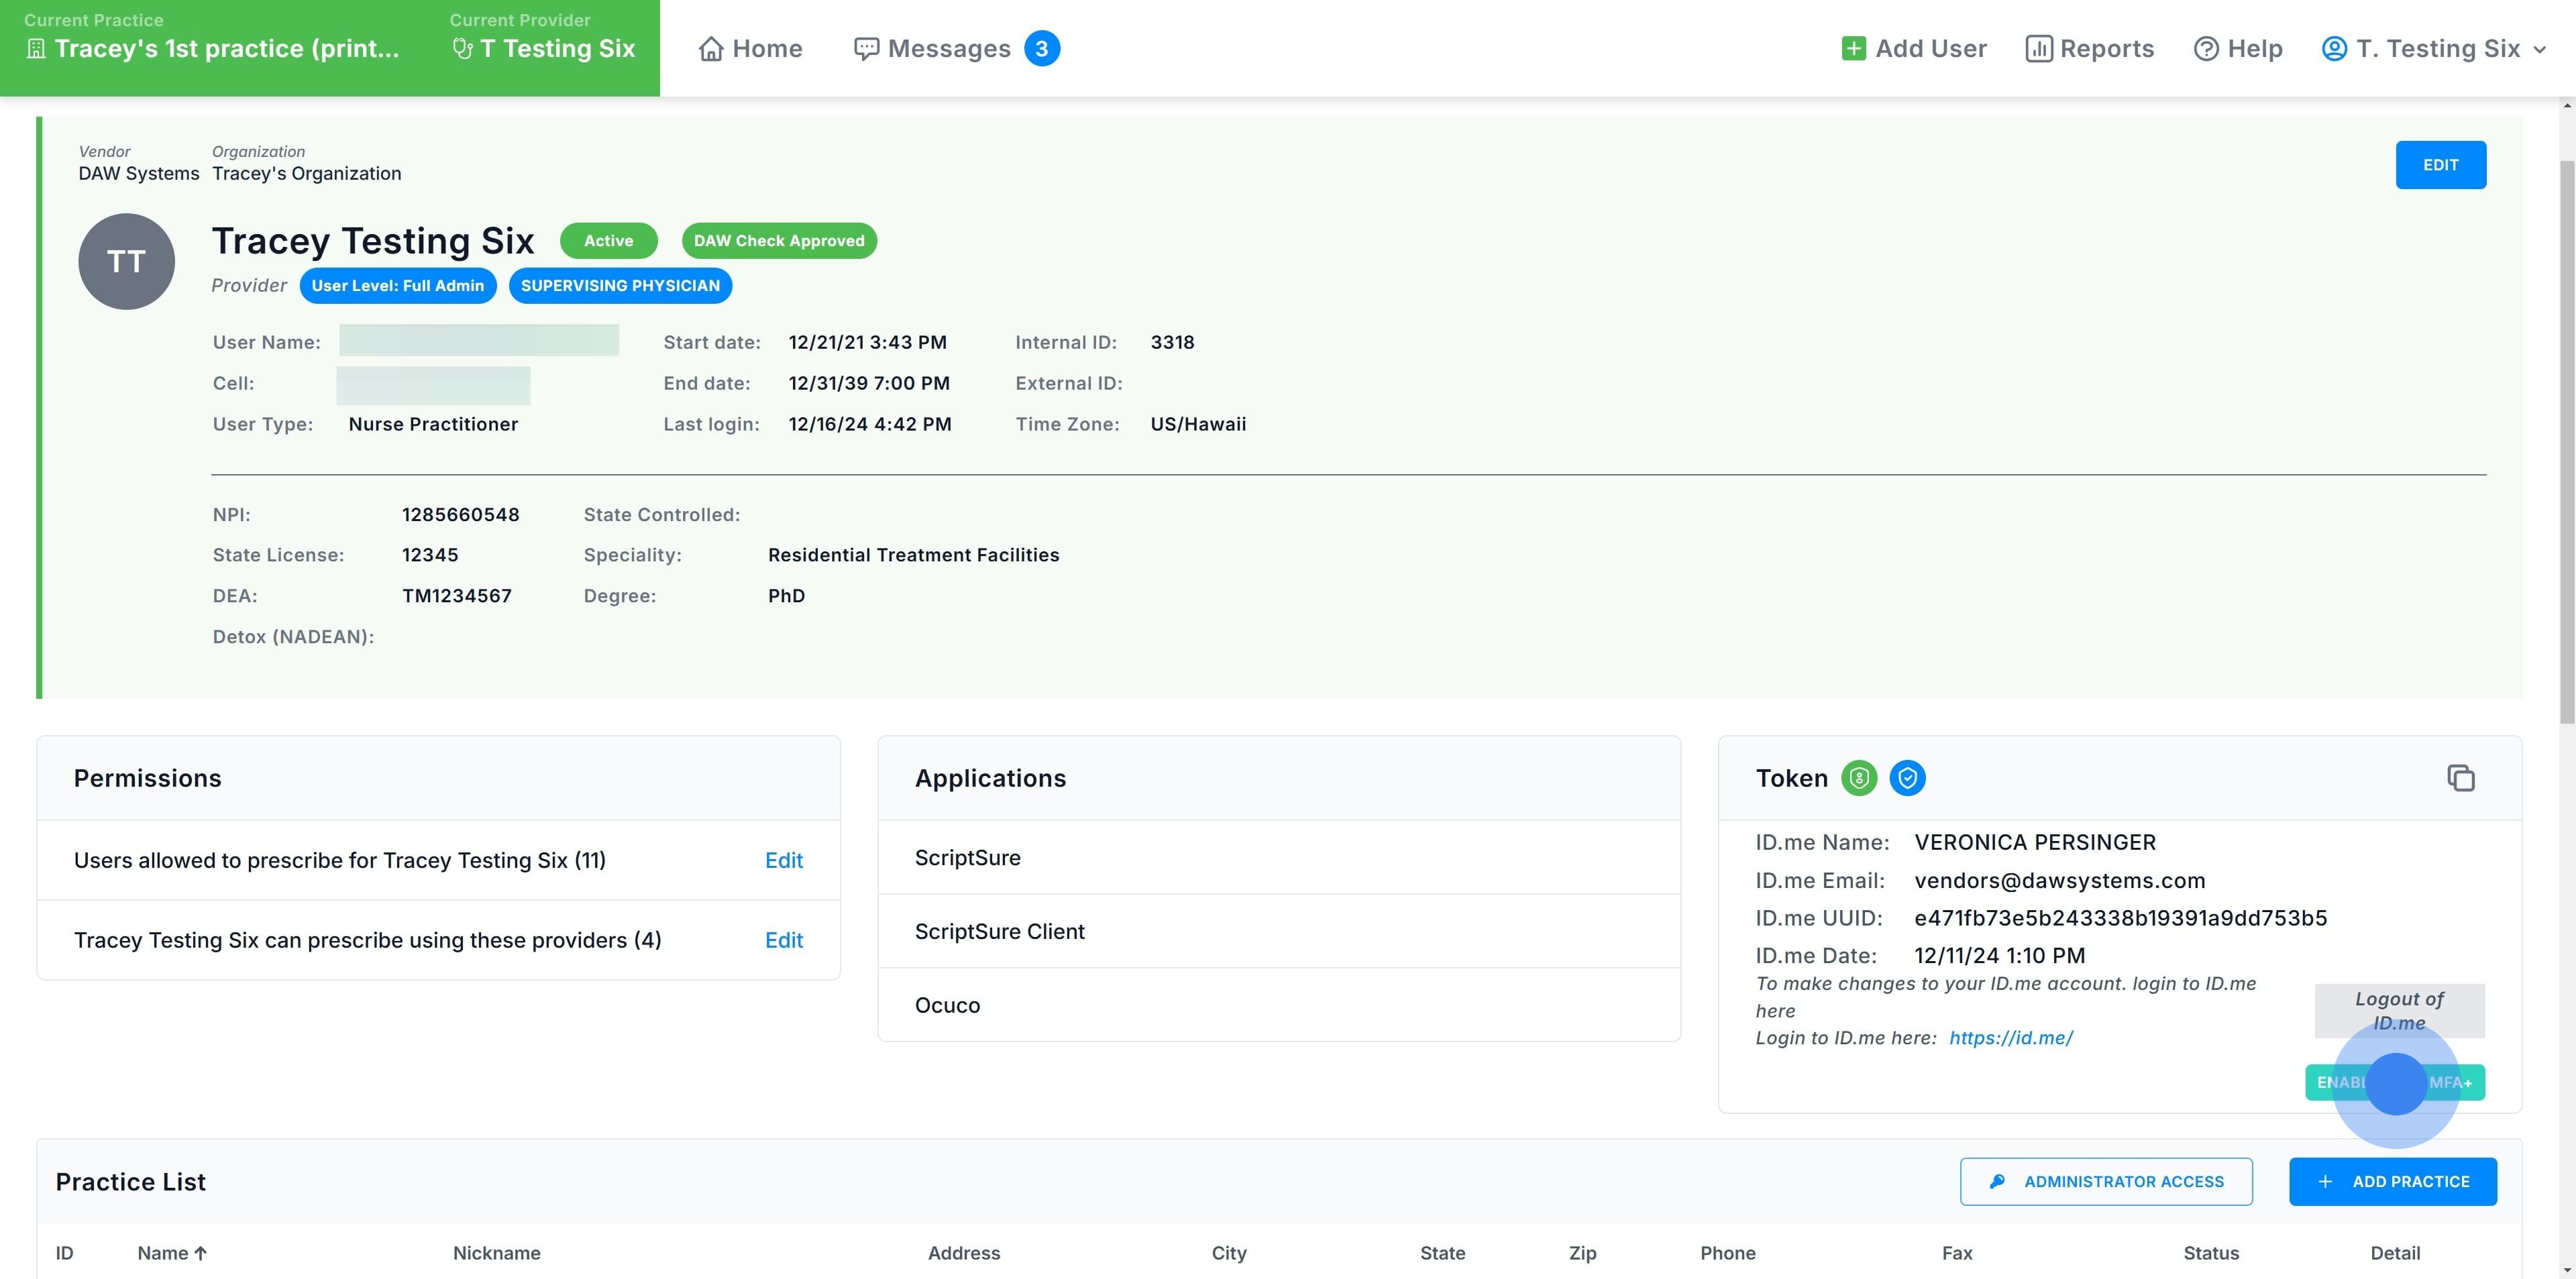Click the Nickname column header
The width and height of the screenshot is (2576, 1279).
(496, 1253)
